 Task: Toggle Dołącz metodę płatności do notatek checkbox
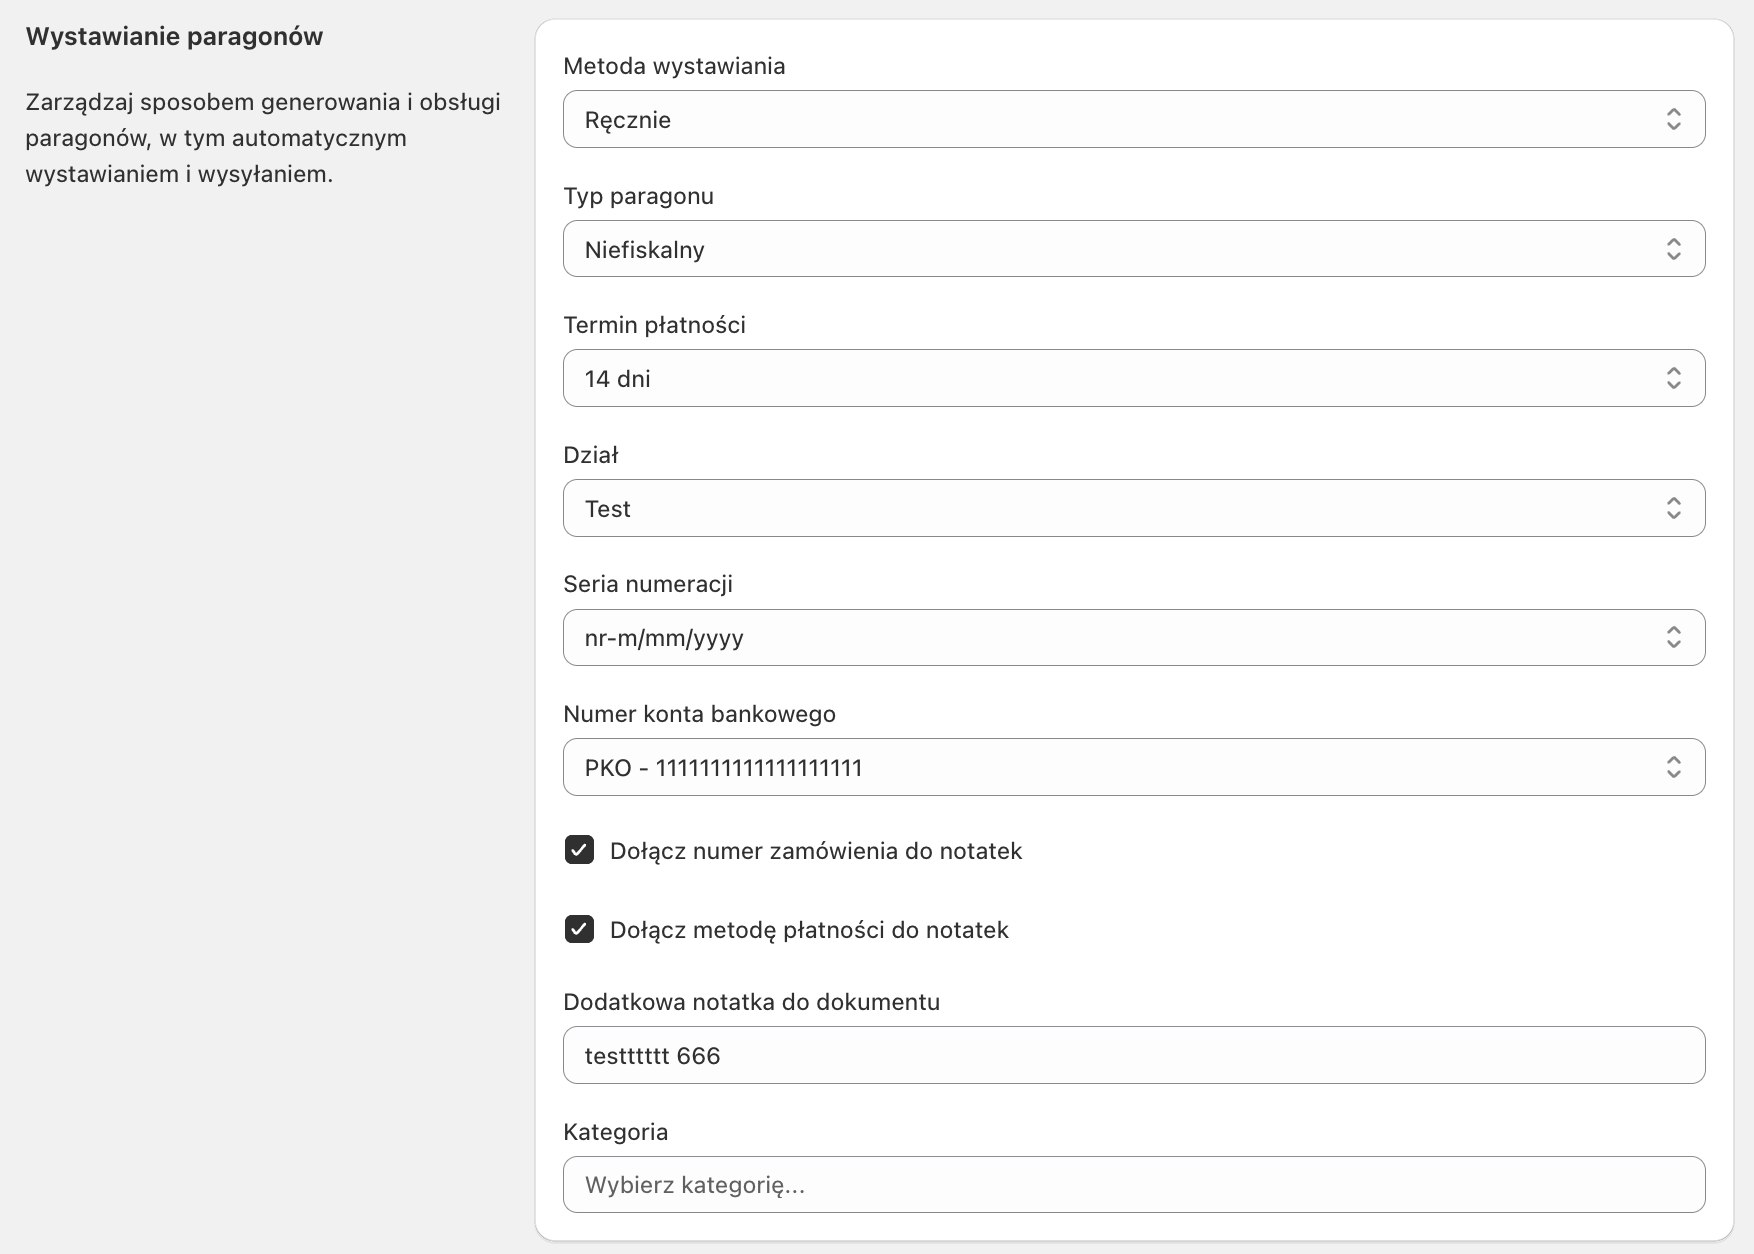pos(579,929)
